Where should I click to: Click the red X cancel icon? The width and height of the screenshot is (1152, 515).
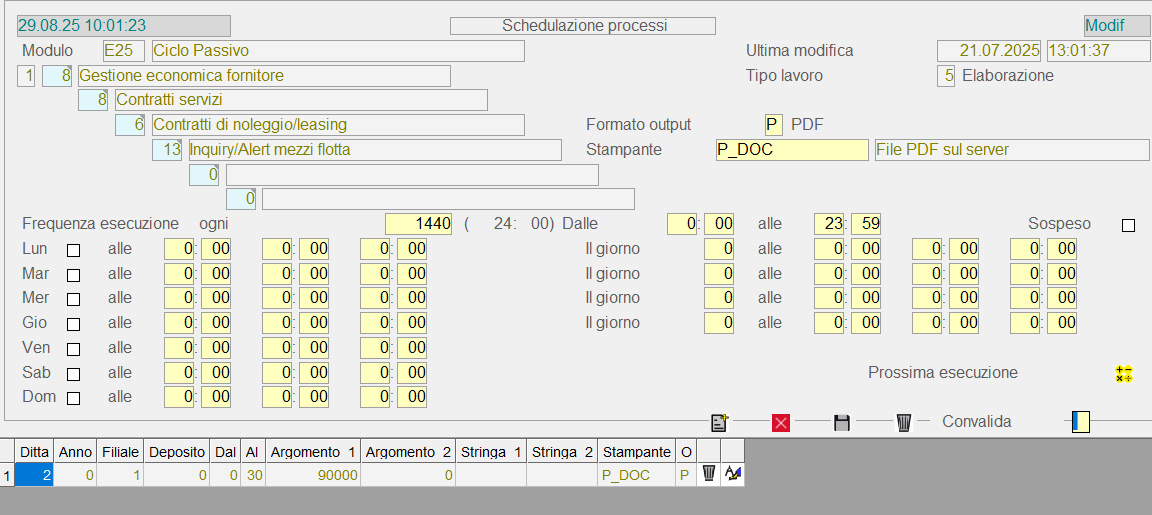point(781,423)
